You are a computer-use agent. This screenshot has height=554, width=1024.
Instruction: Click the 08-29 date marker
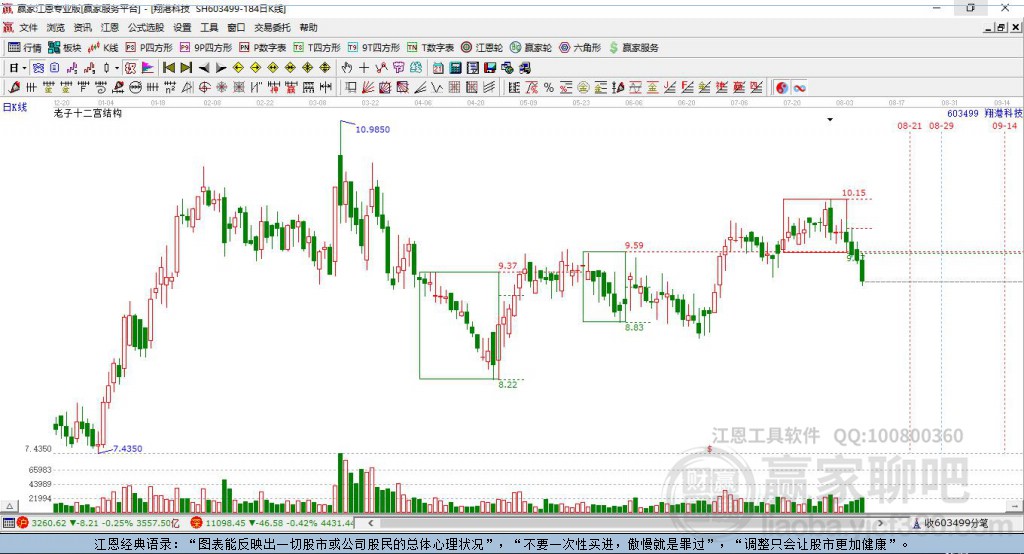point(941,126)
